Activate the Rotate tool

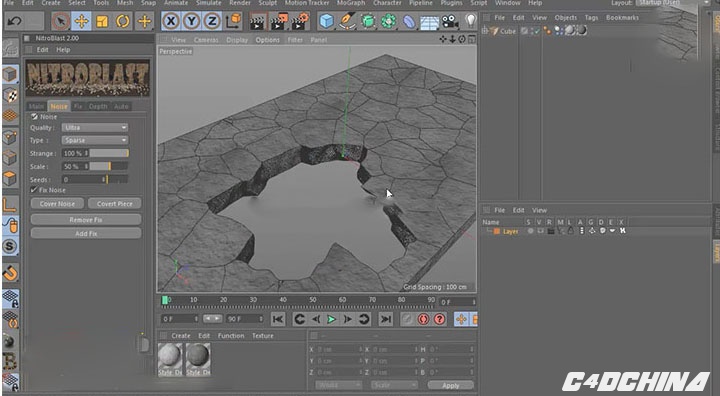click(123, 21)
